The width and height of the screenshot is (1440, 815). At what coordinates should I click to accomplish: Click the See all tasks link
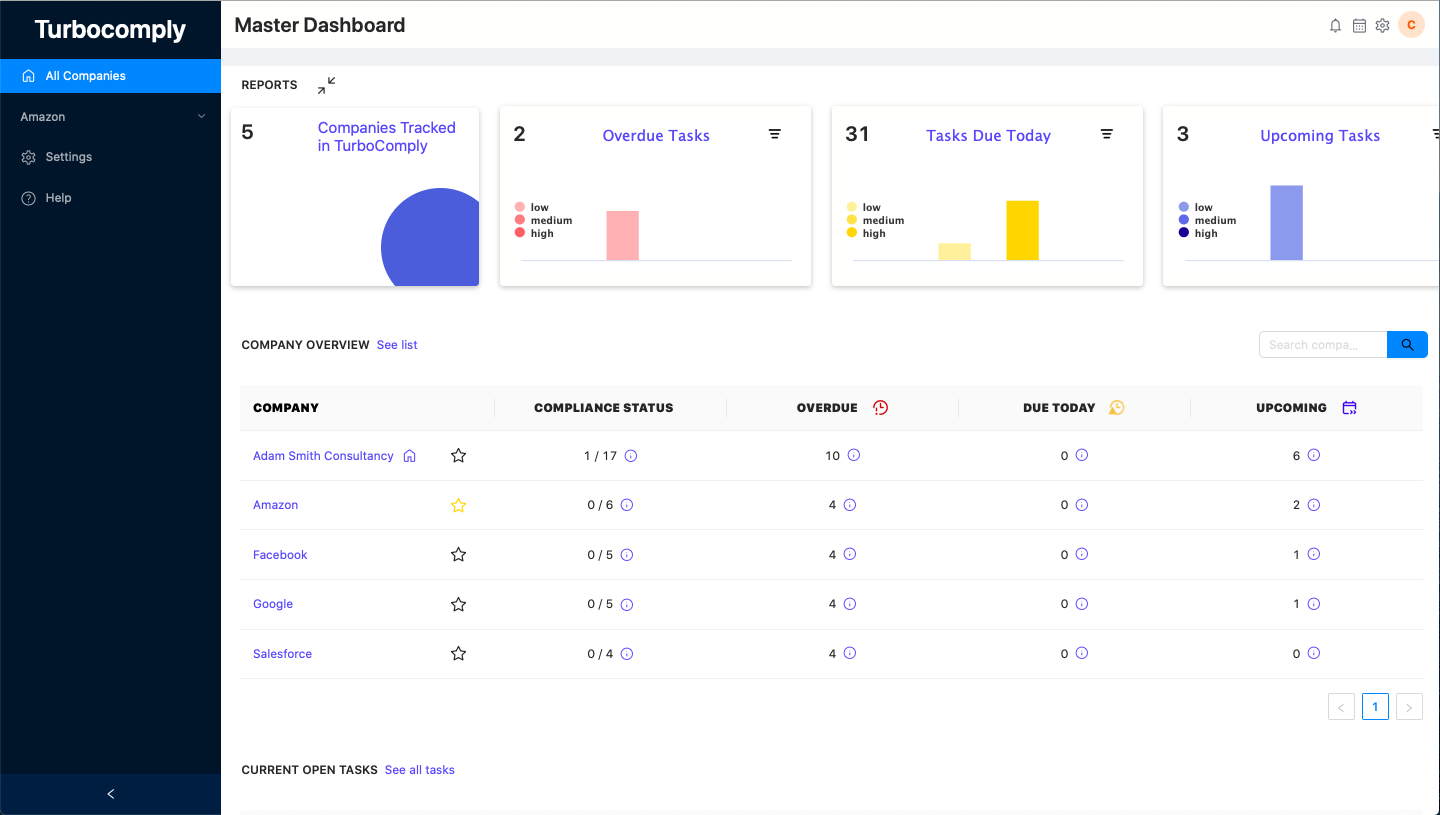tap(420, 770)
